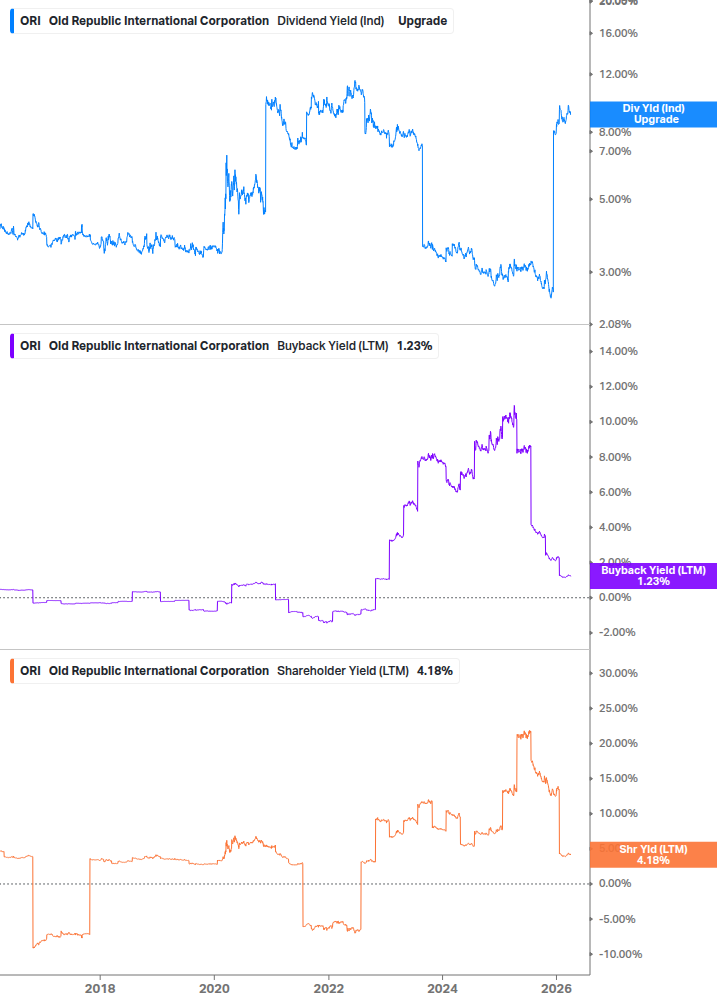
Task: Select the Buyback Yield (LTM) legend label
Action: (333, 346)
